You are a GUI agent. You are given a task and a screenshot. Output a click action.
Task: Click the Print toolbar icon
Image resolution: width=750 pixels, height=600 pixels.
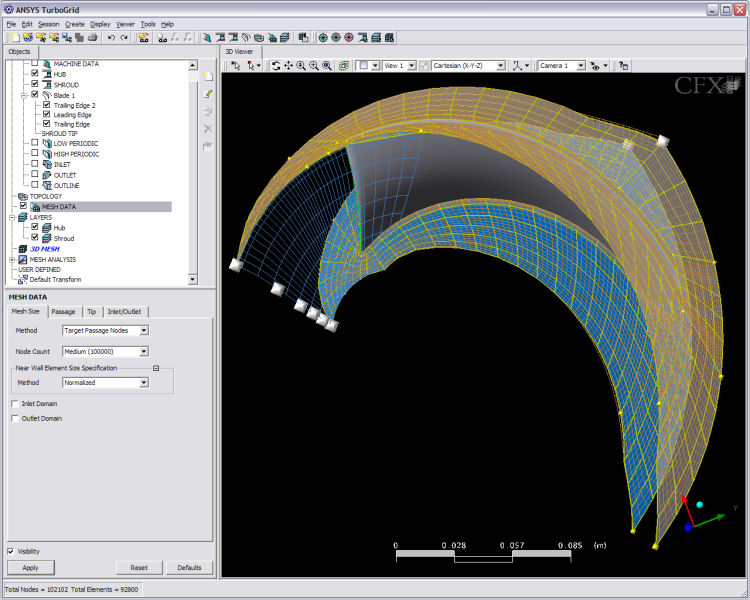coord(93,38)
